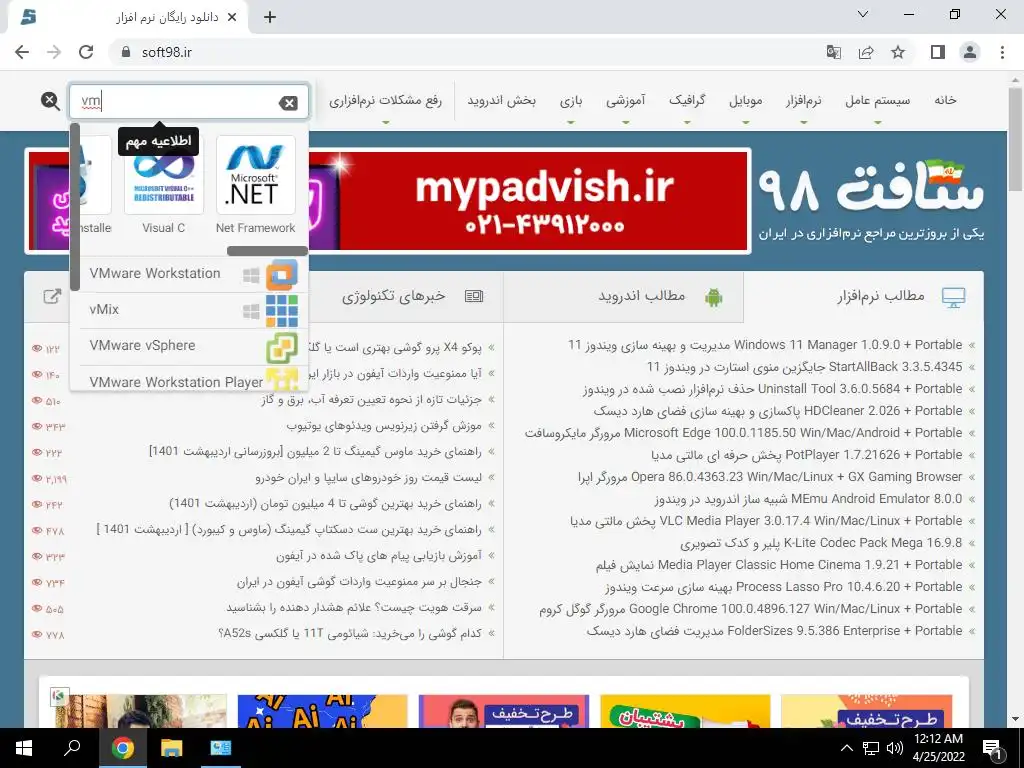Switch to the مطالب اندروید tab
The image size is (1024, 768).
click(623, 296)
